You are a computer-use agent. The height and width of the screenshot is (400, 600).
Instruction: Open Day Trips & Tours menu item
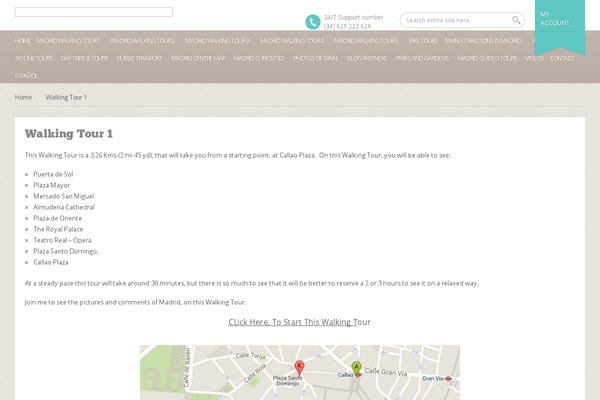point(84,58)
